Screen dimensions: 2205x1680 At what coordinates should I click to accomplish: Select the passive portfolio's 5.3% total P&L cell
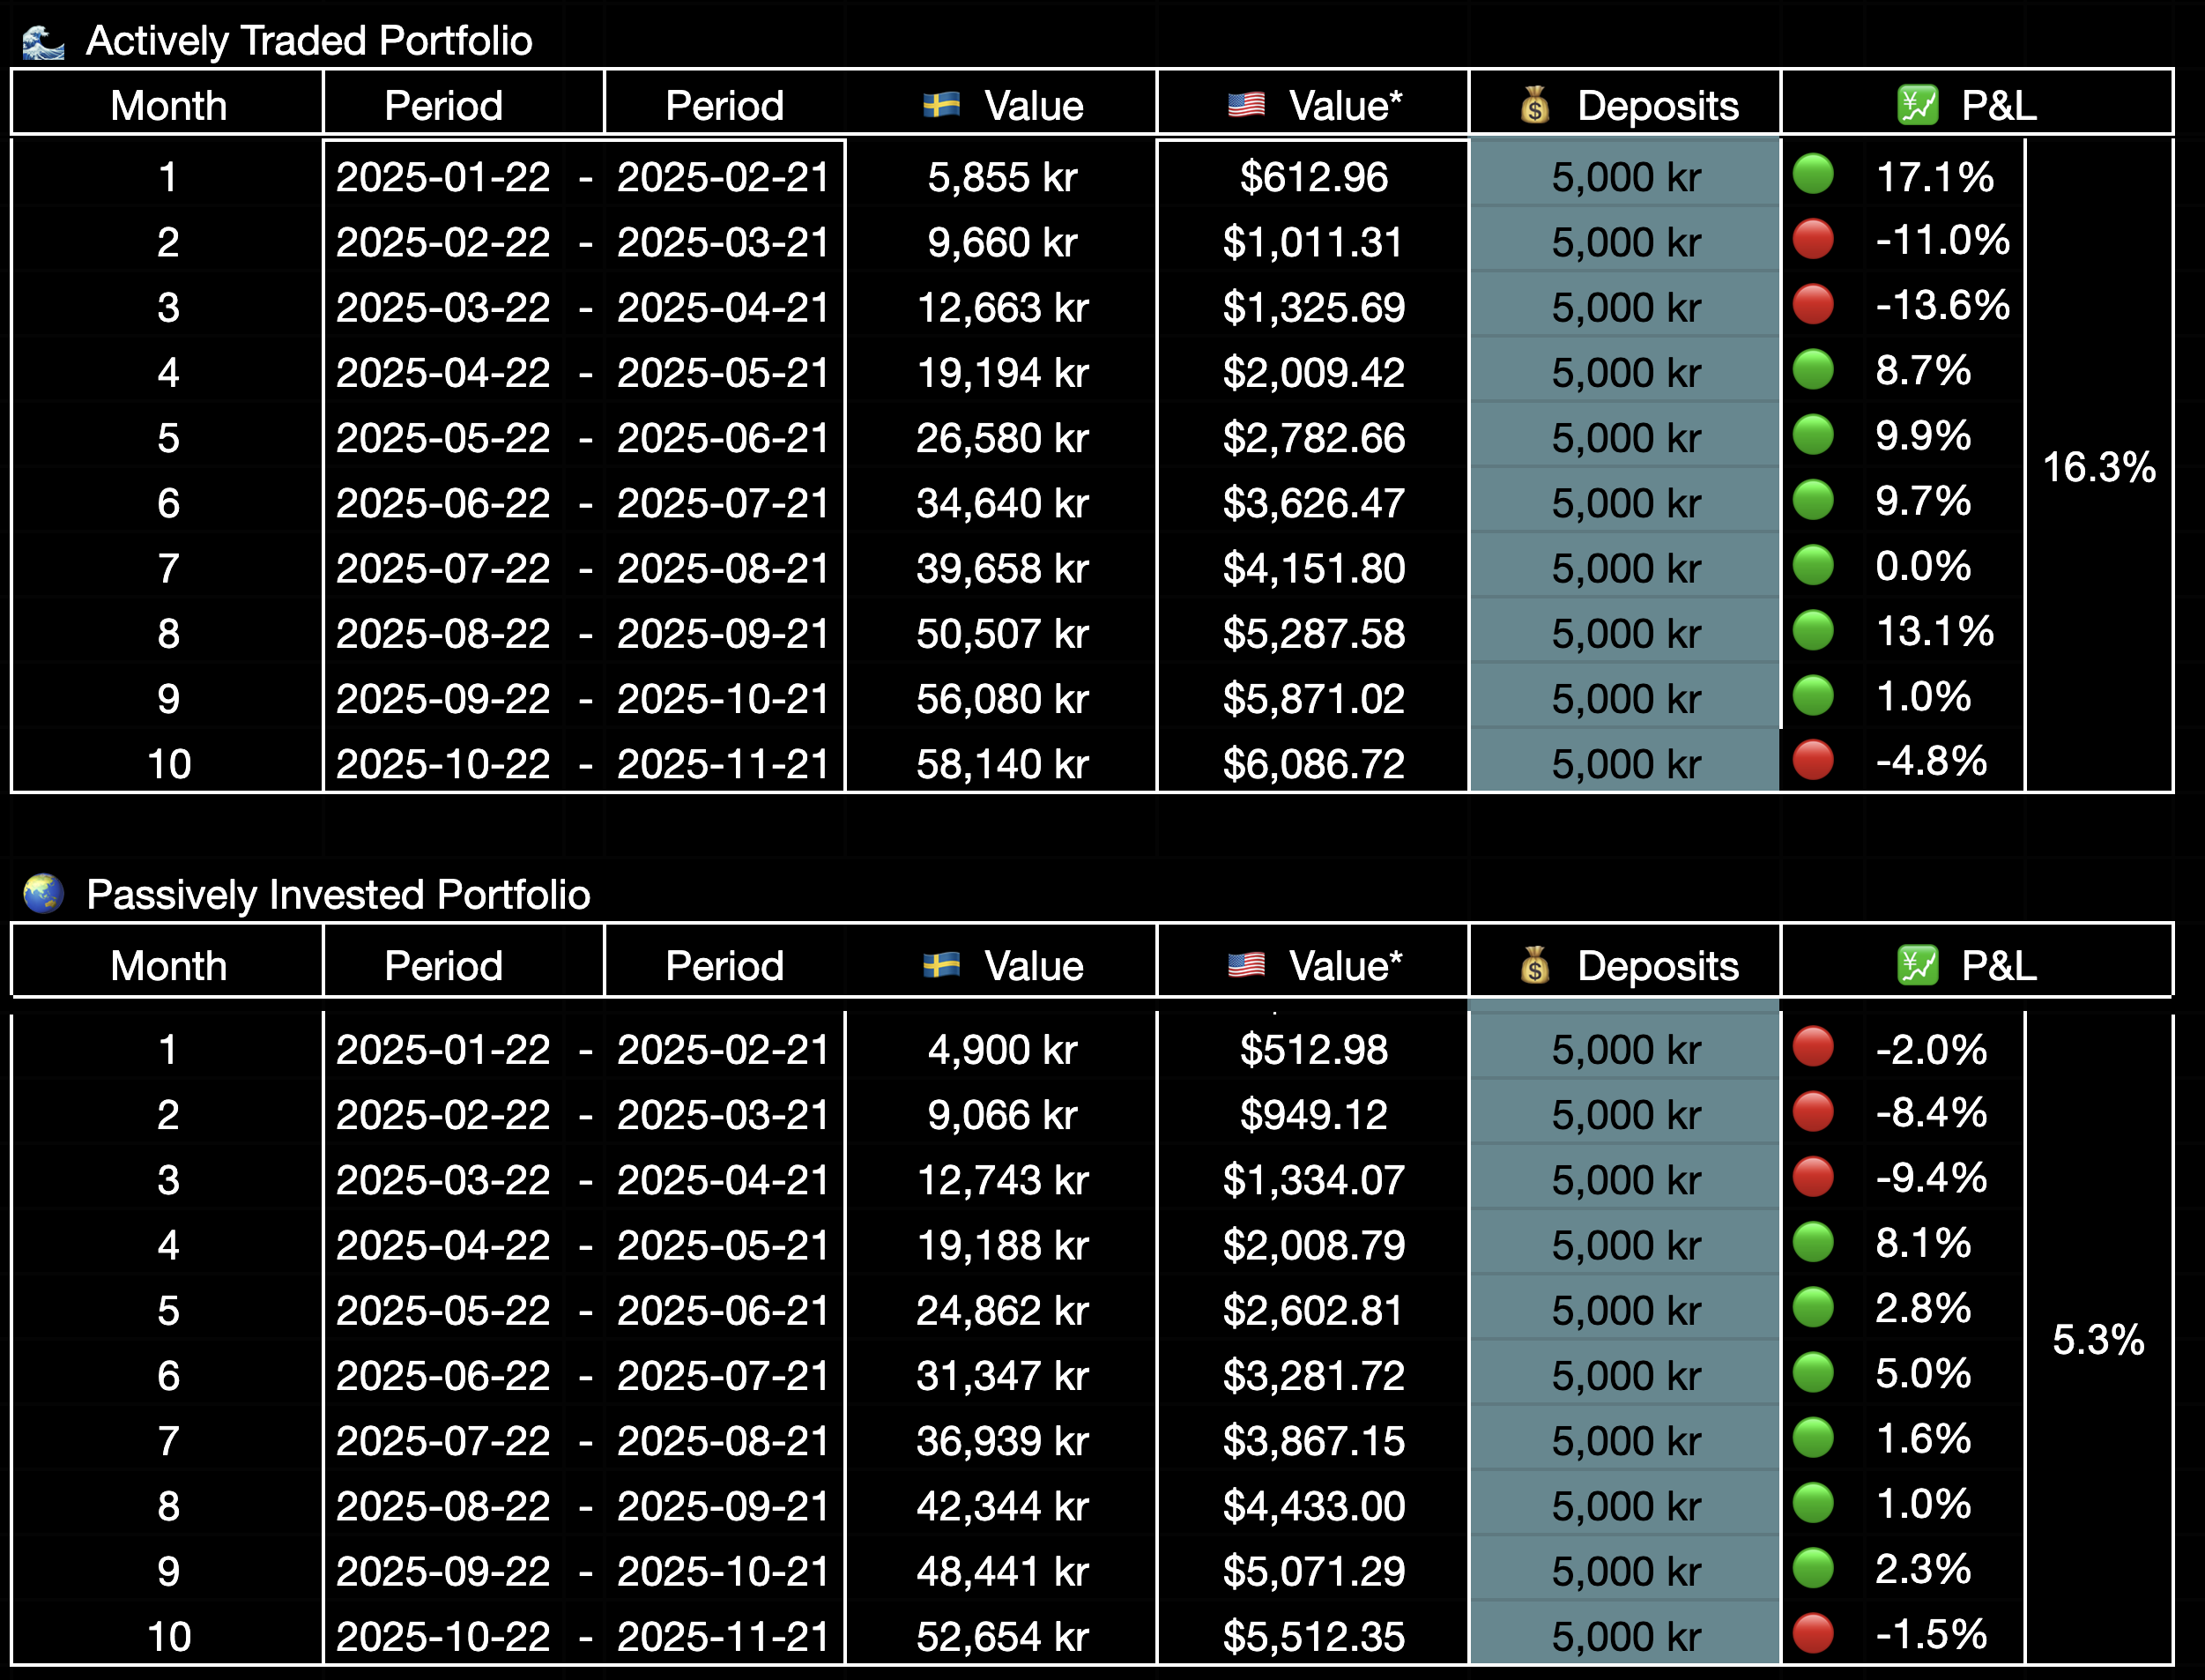[x=2098, y=1340]
